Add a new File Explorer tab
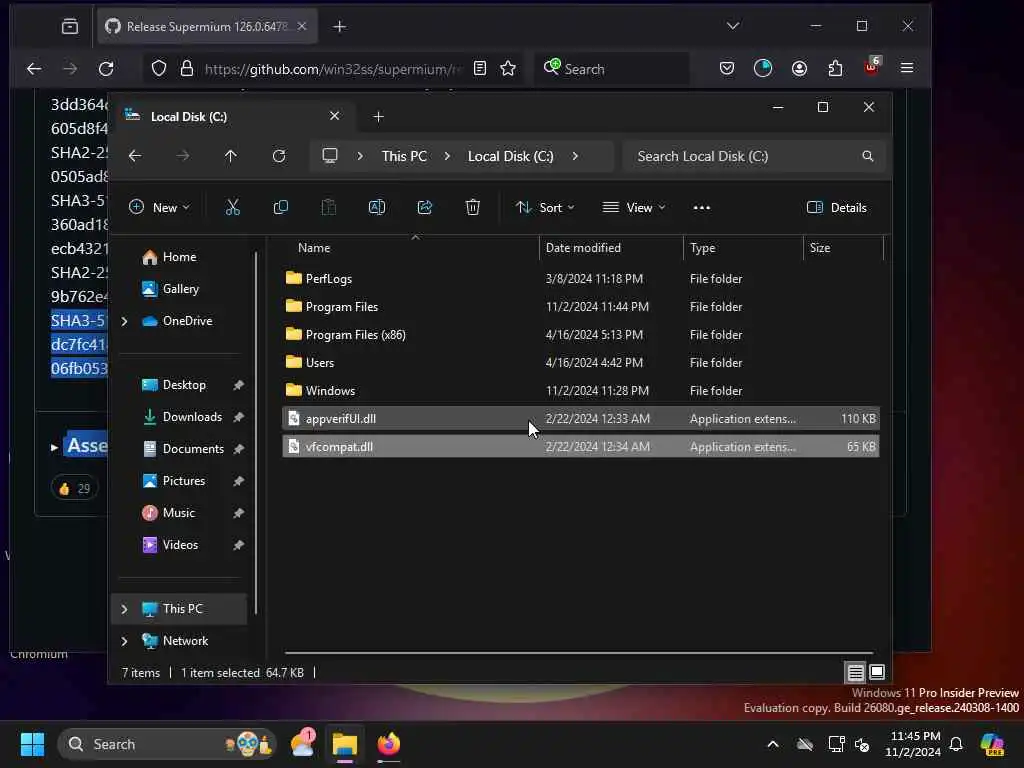 378,116
